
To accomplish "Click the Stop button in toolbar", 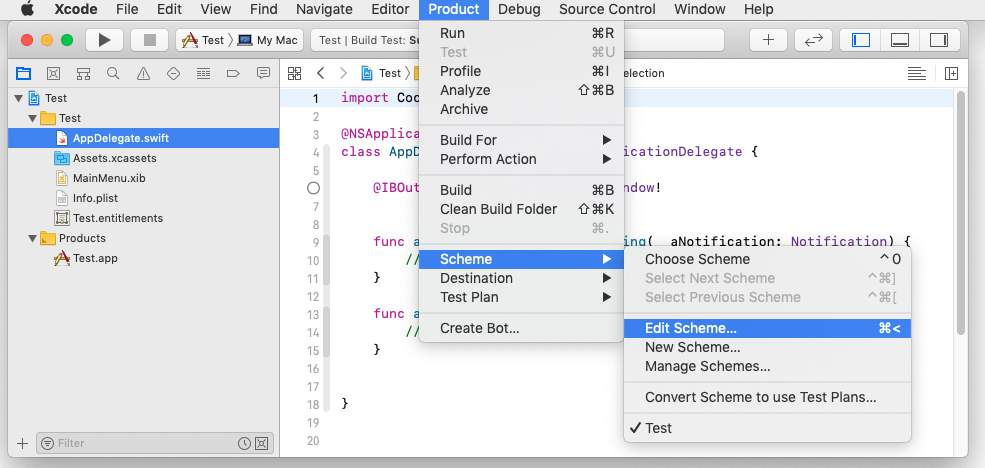I will pos(150,40).
